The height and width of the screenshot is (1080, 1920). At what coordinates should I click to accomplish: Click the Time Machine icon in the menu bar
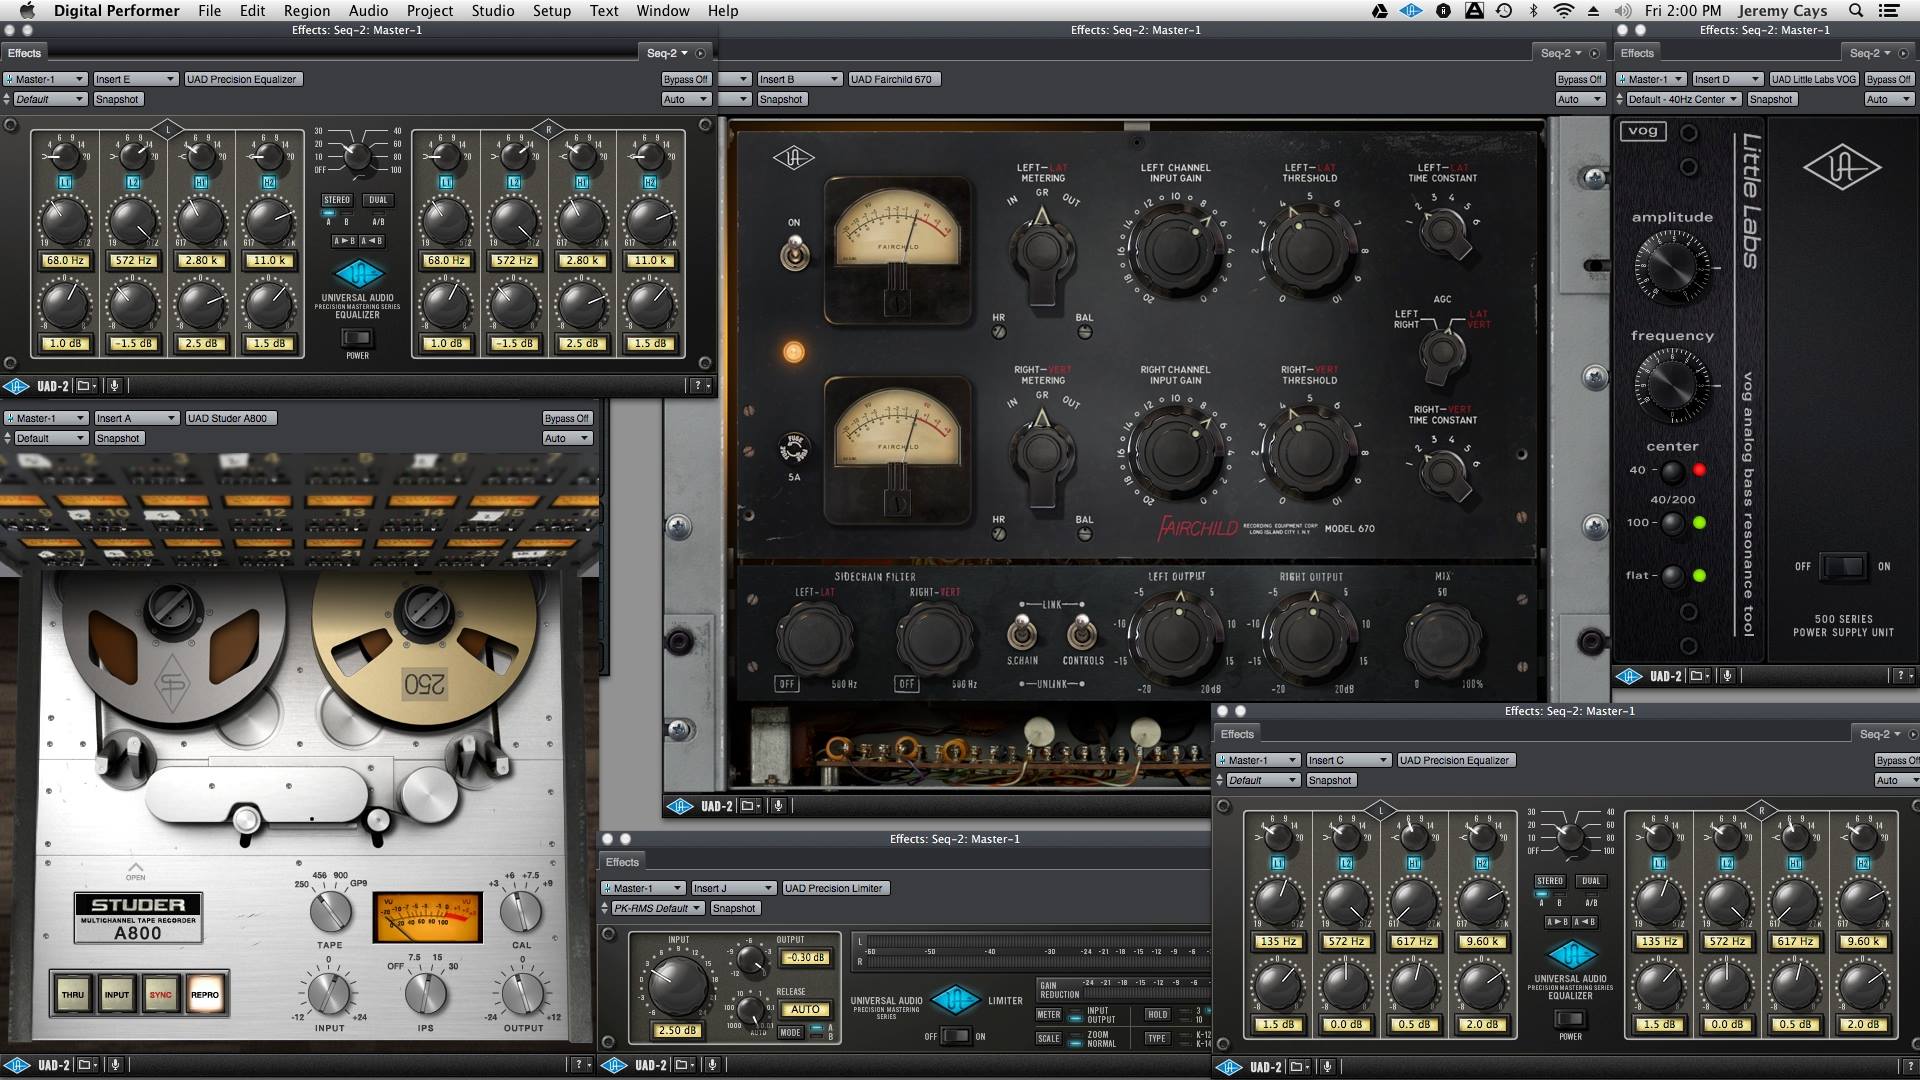point(1504,11)
